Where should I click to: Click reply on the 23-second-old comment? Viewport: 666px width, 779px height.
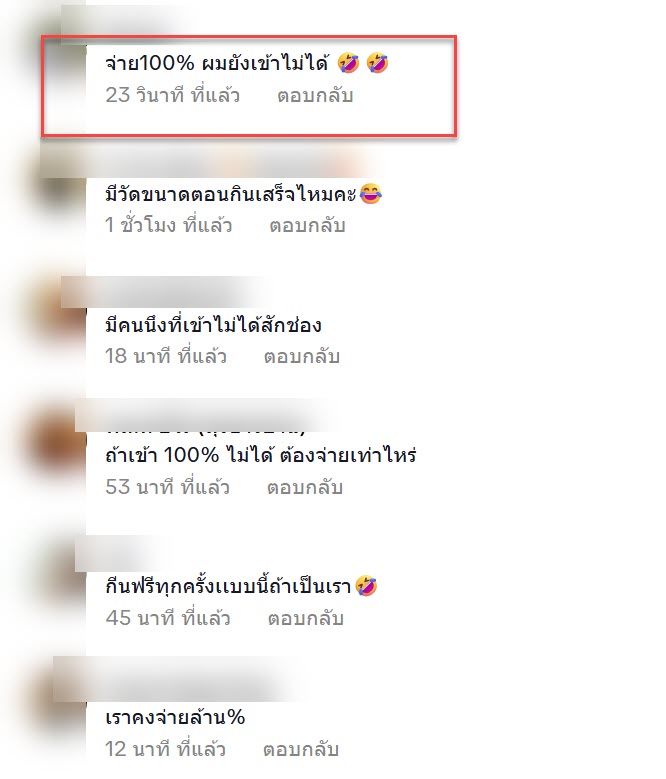(x=315, y=95)
